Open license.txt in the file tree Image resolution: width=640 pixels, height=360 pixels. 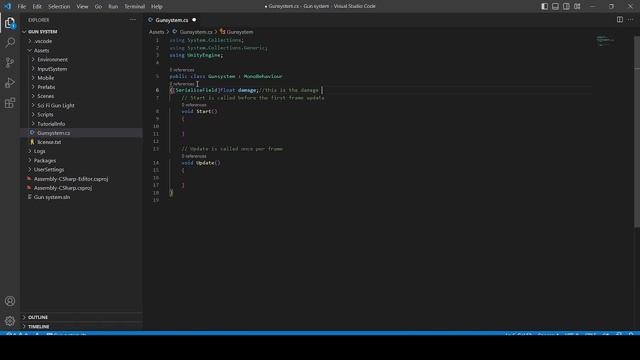point(49,142)
